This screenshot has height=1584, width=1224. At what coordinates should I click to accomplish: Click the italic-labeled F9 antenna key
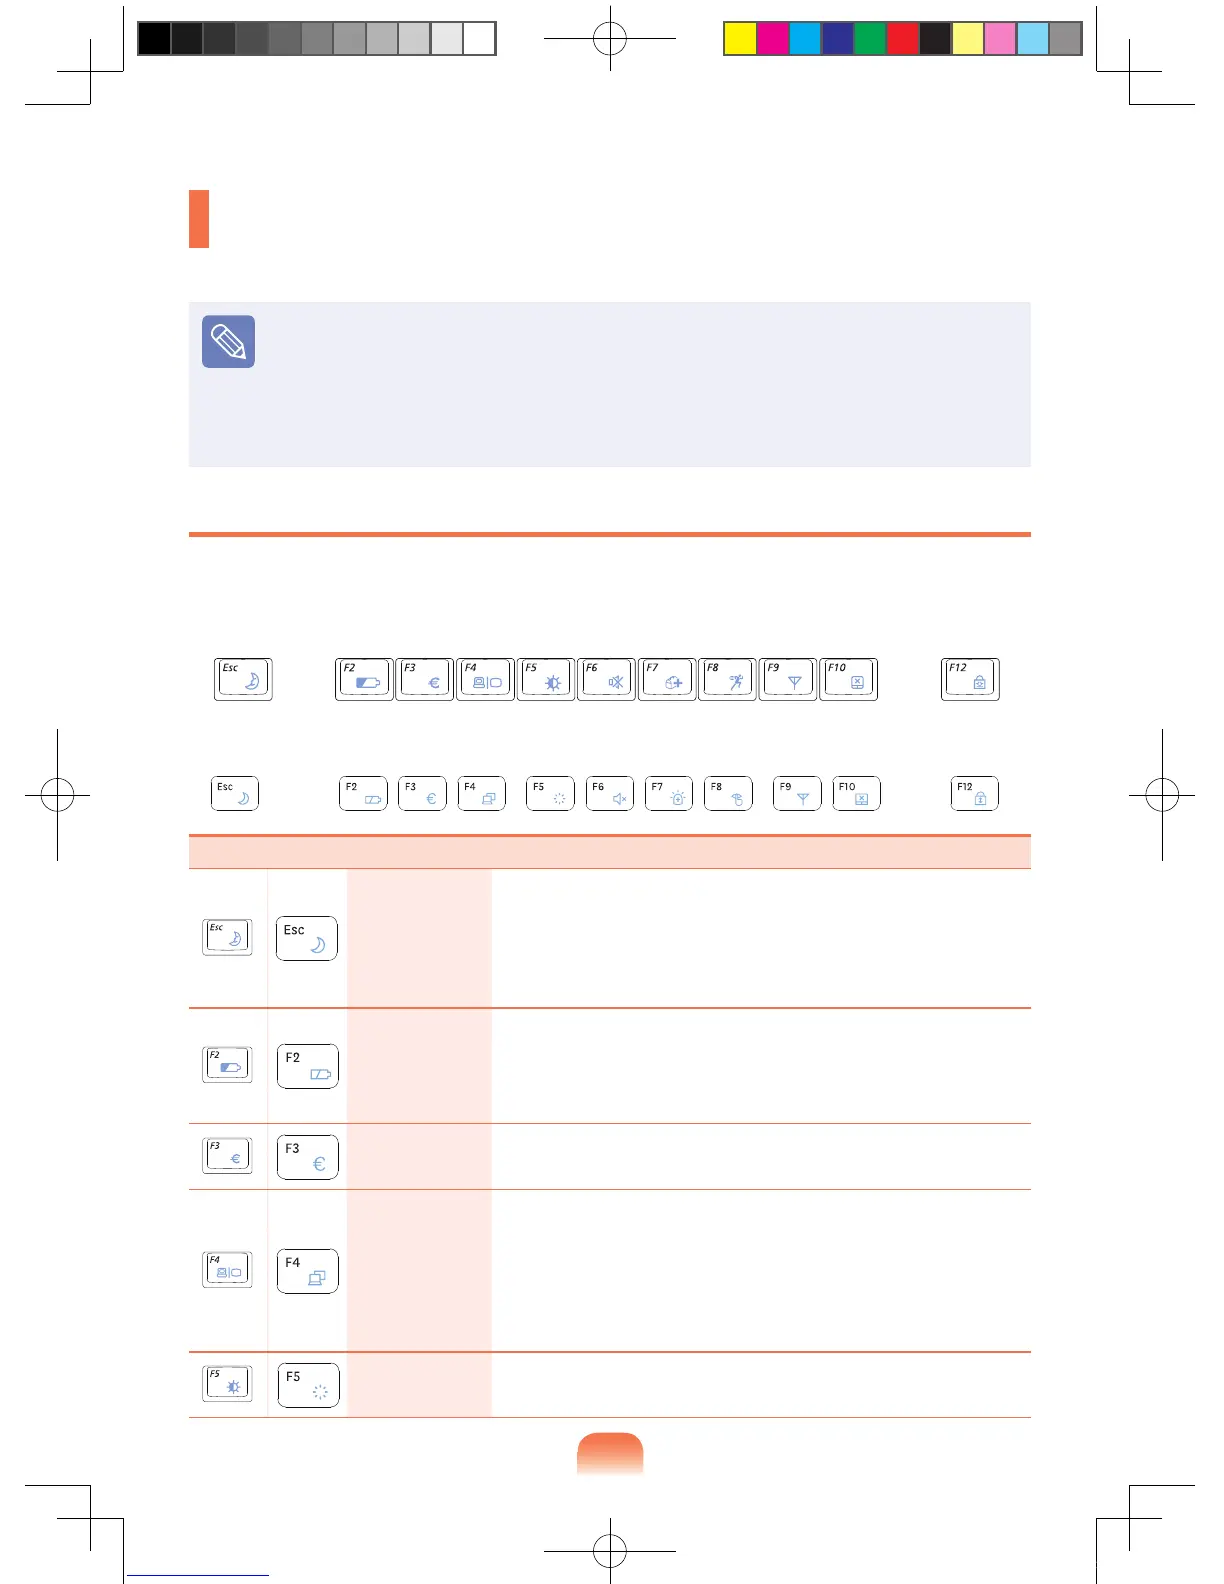pos(787,679)
